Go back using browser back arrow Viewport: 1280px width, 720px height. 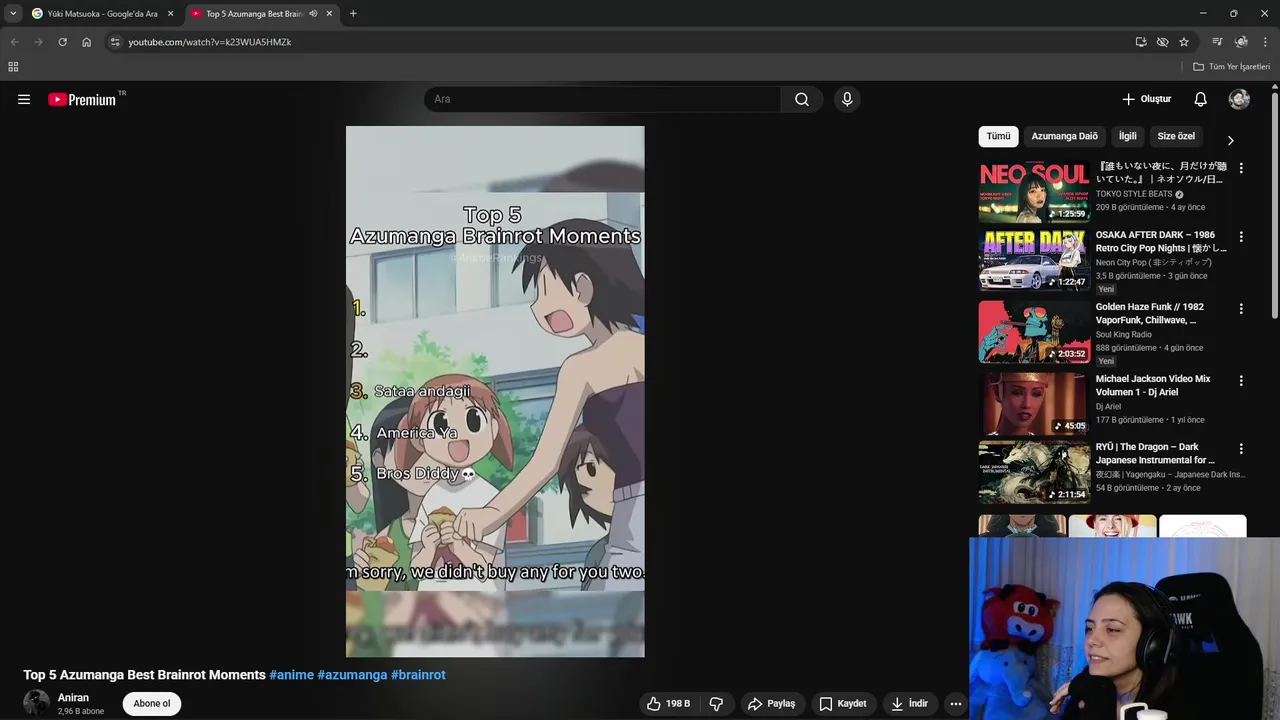[14, 42]
